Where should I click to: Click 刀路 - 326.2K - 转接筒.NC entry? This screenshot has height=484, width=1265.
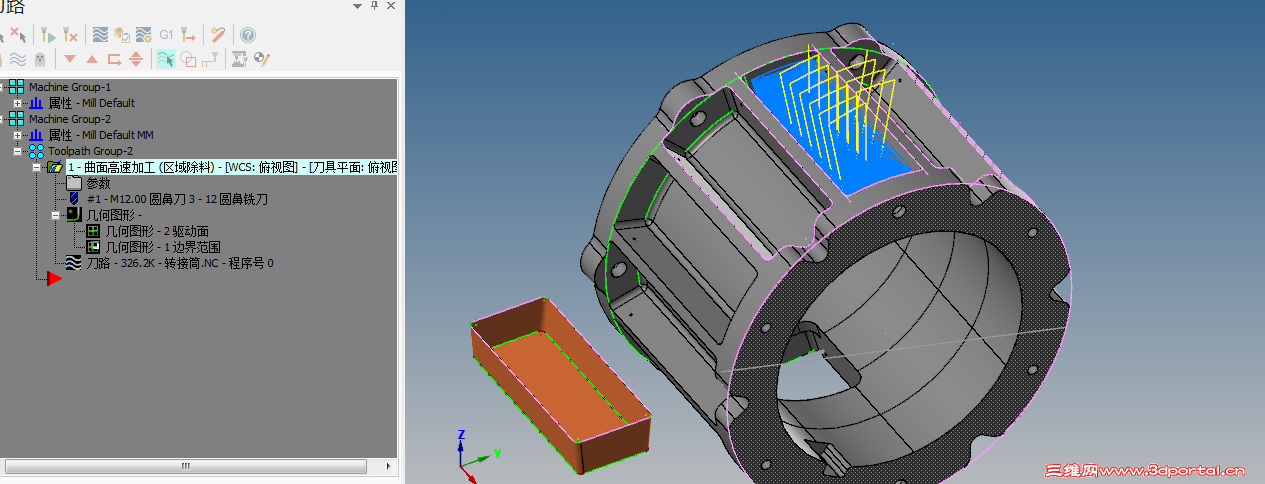(x=179, y=263)
